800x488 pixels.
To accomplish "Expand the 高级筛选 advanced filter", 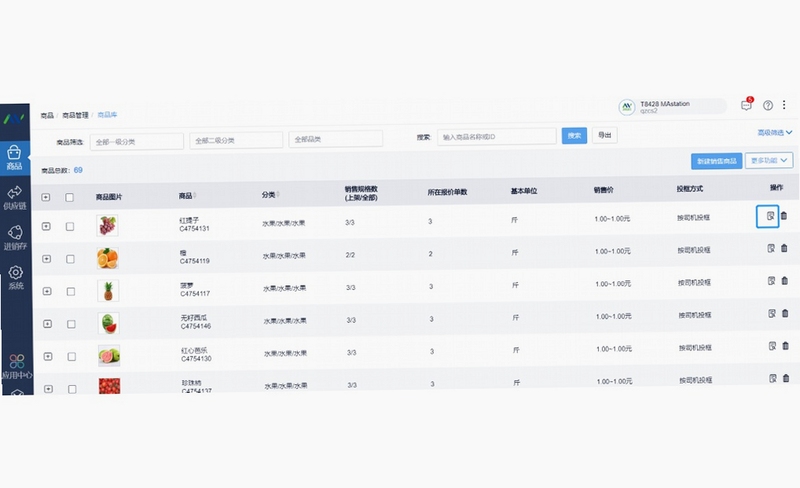I will 774,133.
